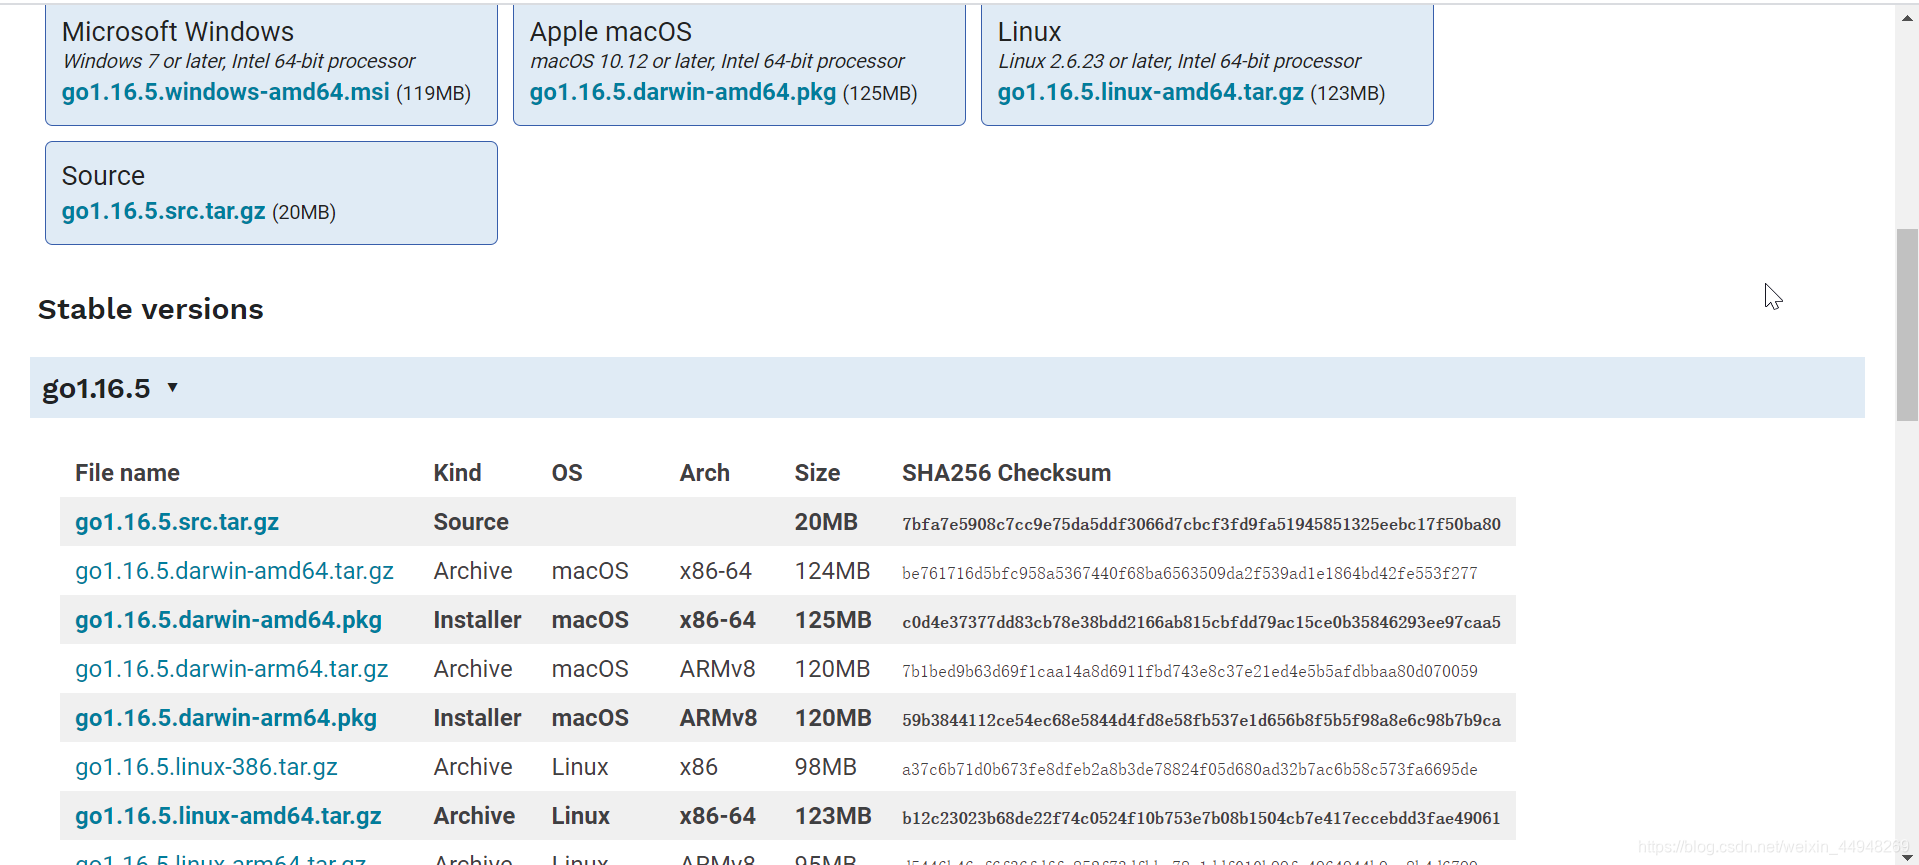Download go1.16.5.darwin-amd64.pkg from Apple macOS box
The width and height of the screenshot is (1919, 865).
click(683, 92)
